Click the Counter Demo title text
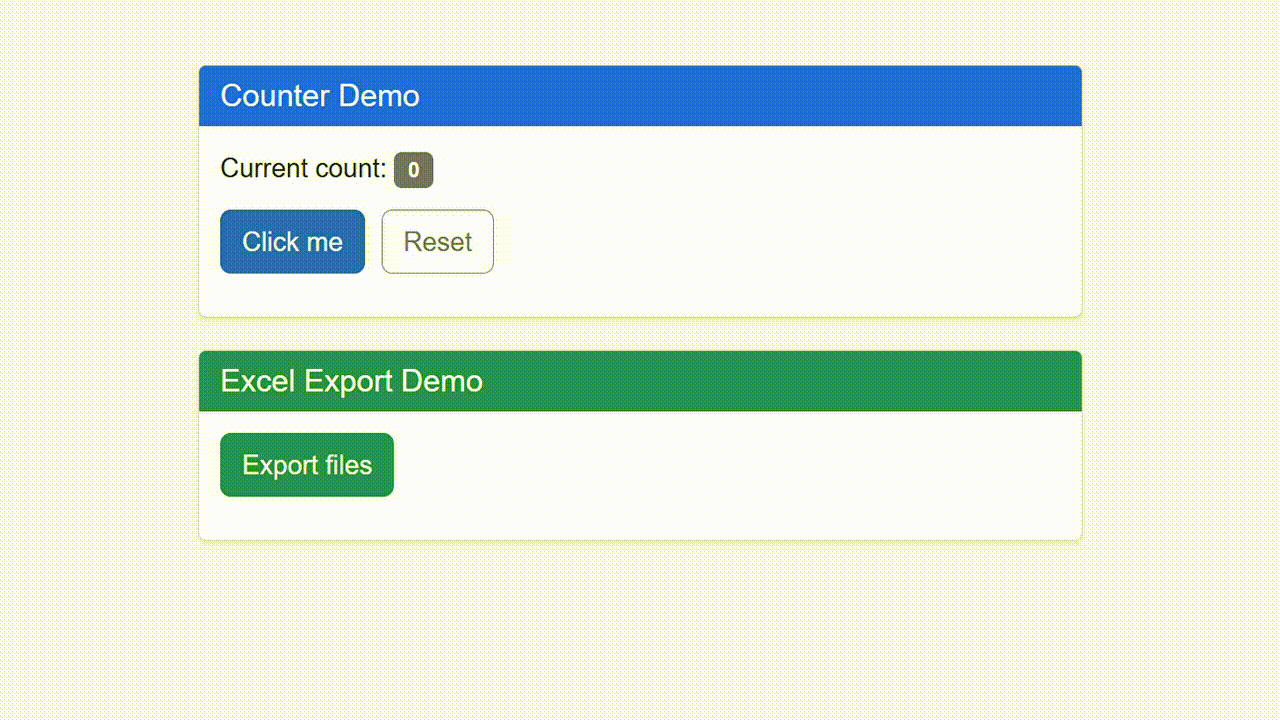The width and height of the screenshot is (1280, 720). point(320,95)
